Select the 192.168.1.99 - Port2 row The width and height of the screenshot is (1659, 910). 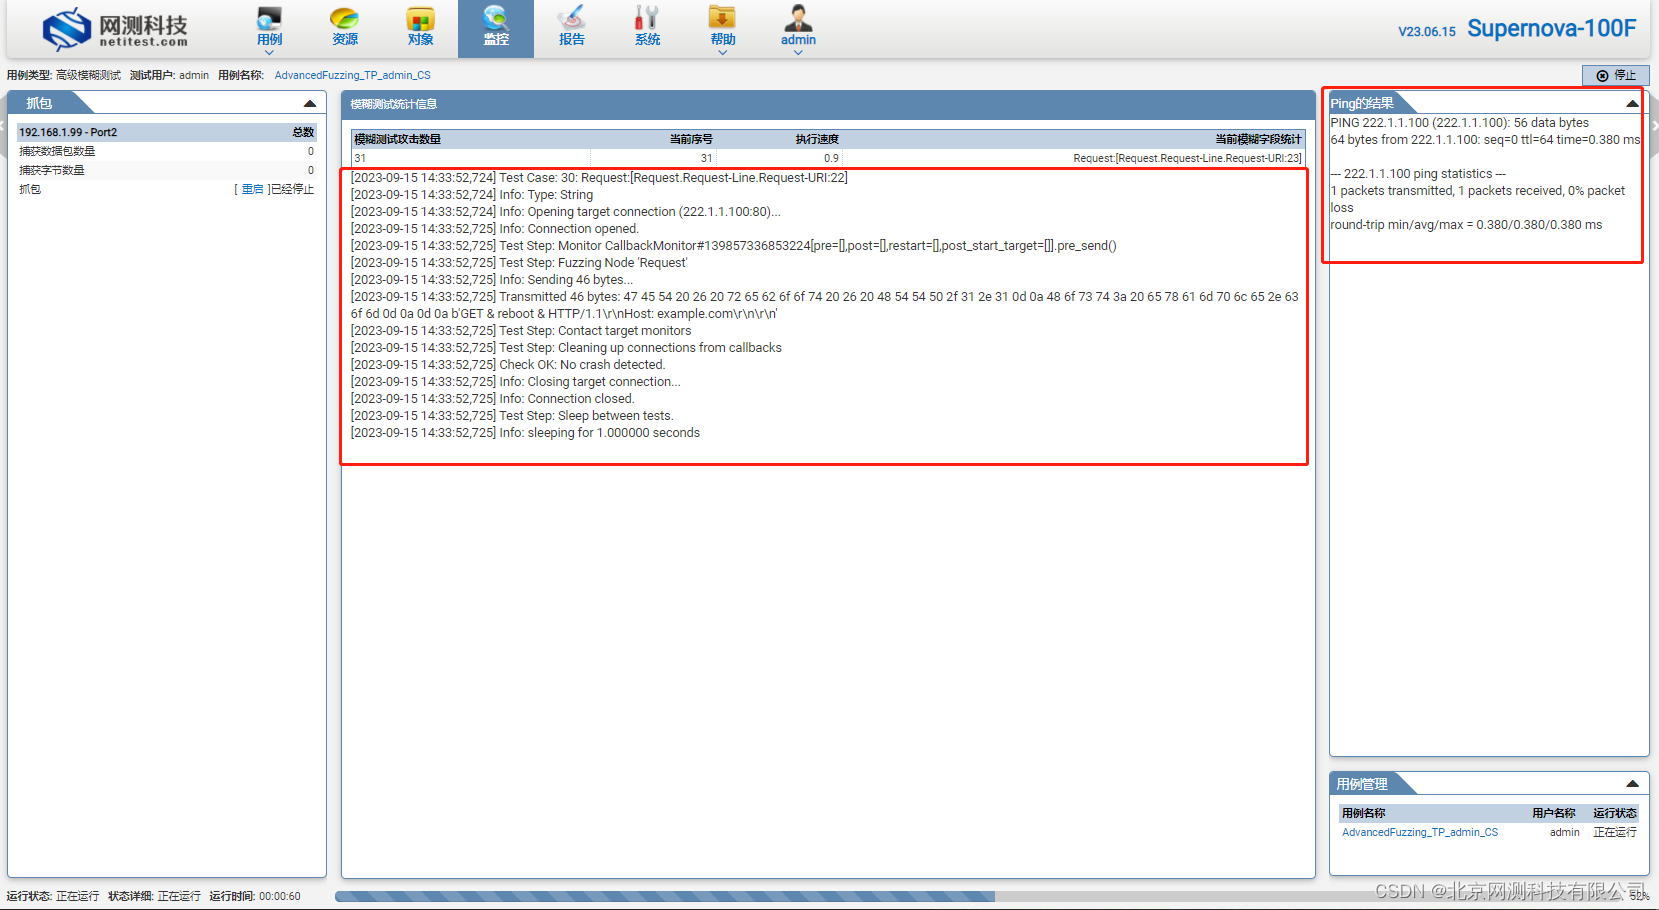tap(166, 132)
